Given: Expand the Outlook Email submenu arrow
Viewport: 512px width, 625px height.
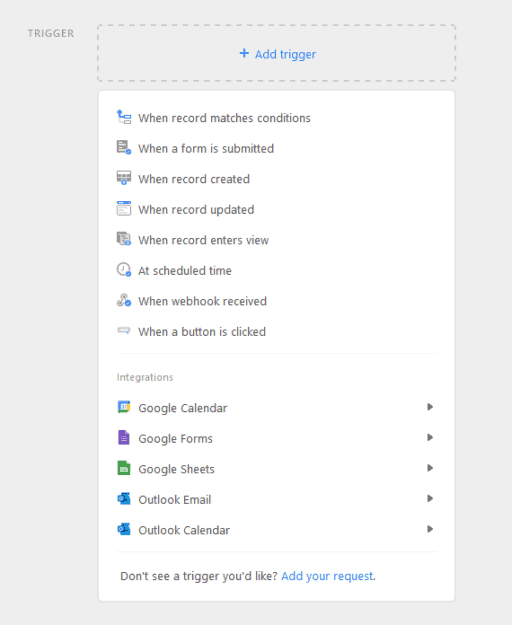Looking at the screenshot, I should [430, 499].
